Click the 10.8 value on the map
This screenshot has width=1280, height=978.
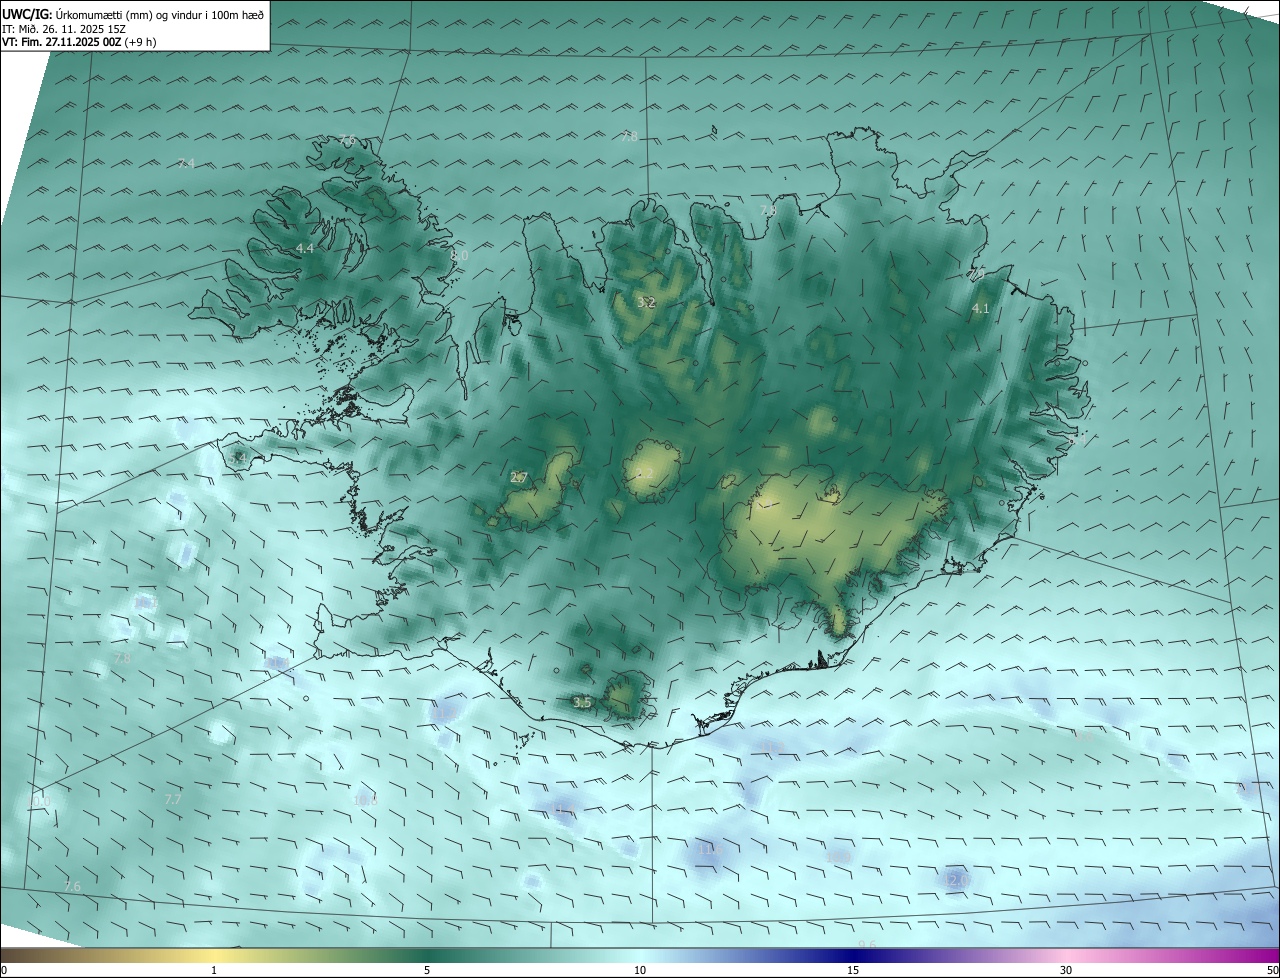(366, 799)
